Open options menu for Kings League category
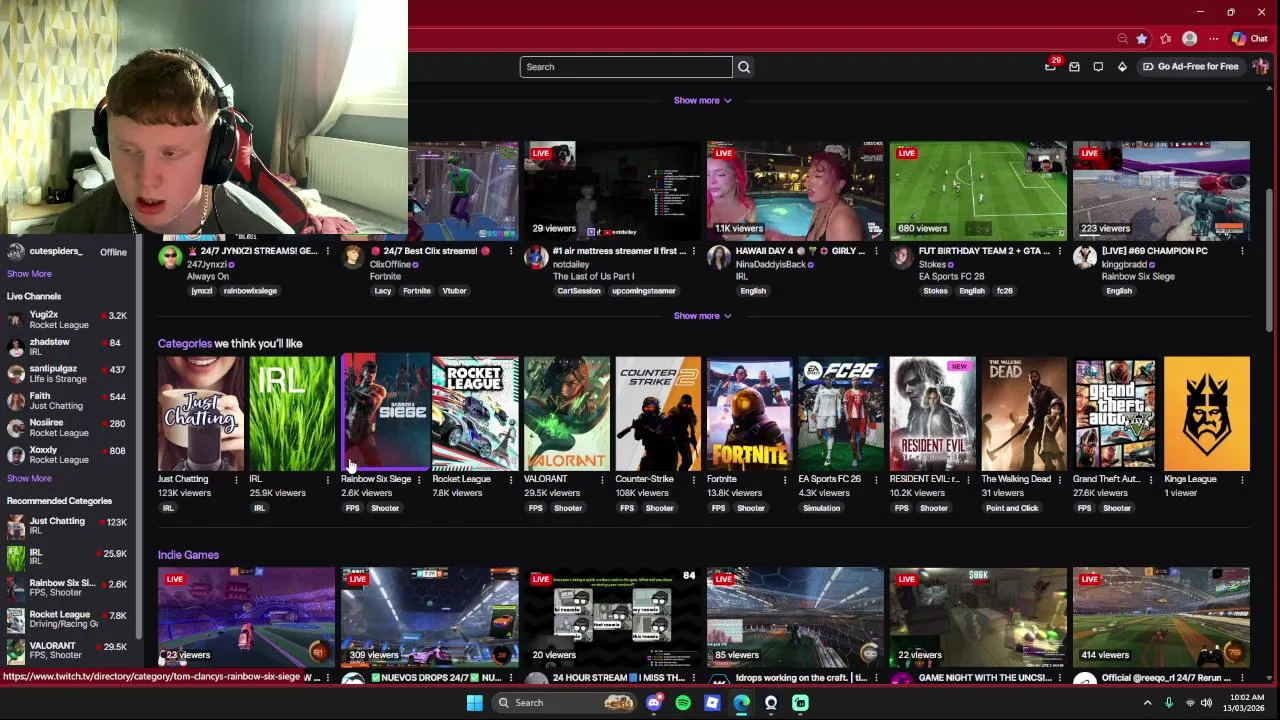This screenshot has width=1280, height=720. pyautogui.click(x=1242, y=479)
